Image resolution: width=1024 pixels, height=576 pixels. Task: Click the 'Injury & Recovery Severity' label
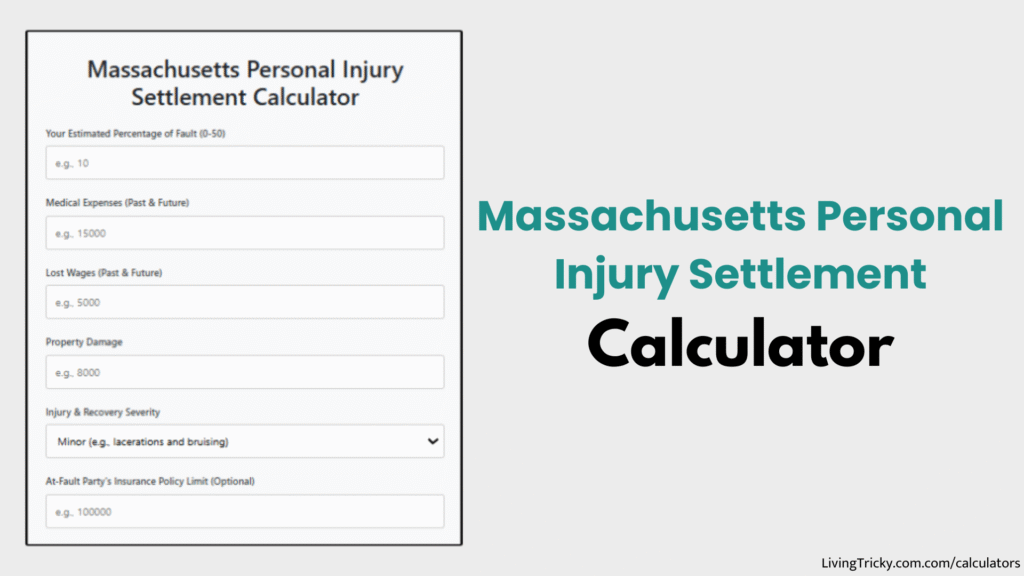[101, 411]
